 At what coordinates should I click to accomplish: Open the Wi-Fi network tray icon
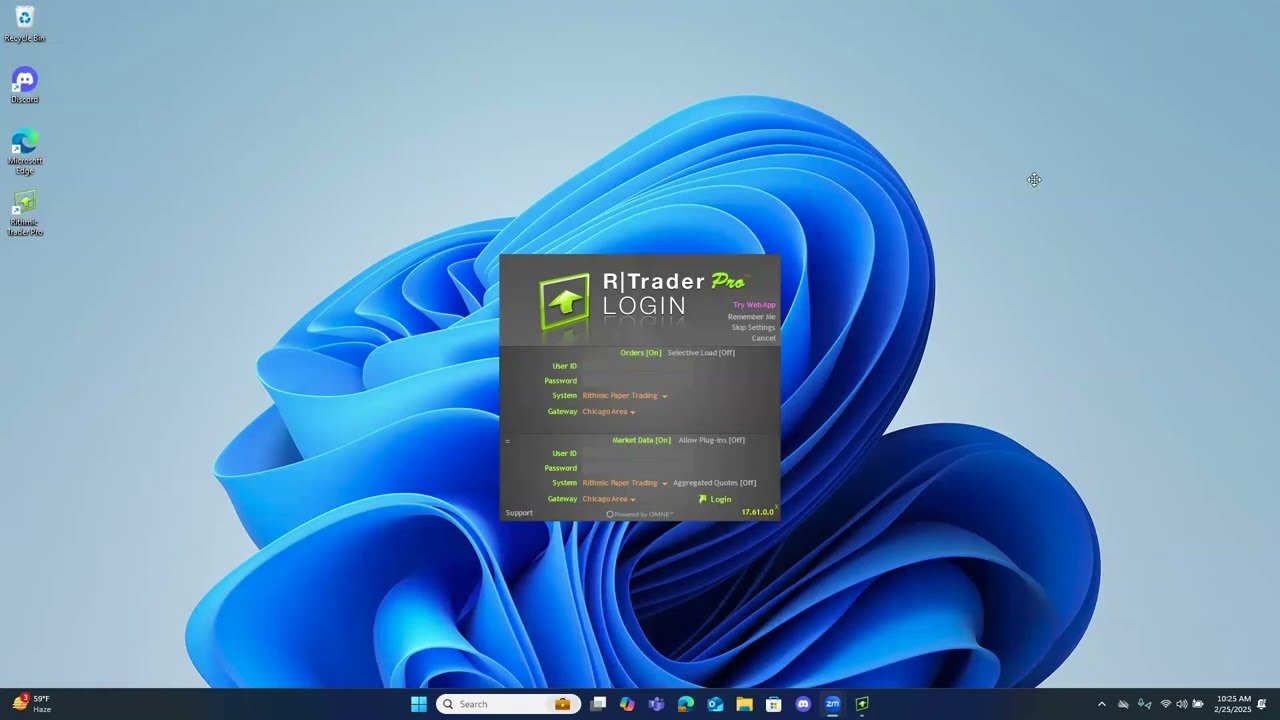(x=1165, y=704)
